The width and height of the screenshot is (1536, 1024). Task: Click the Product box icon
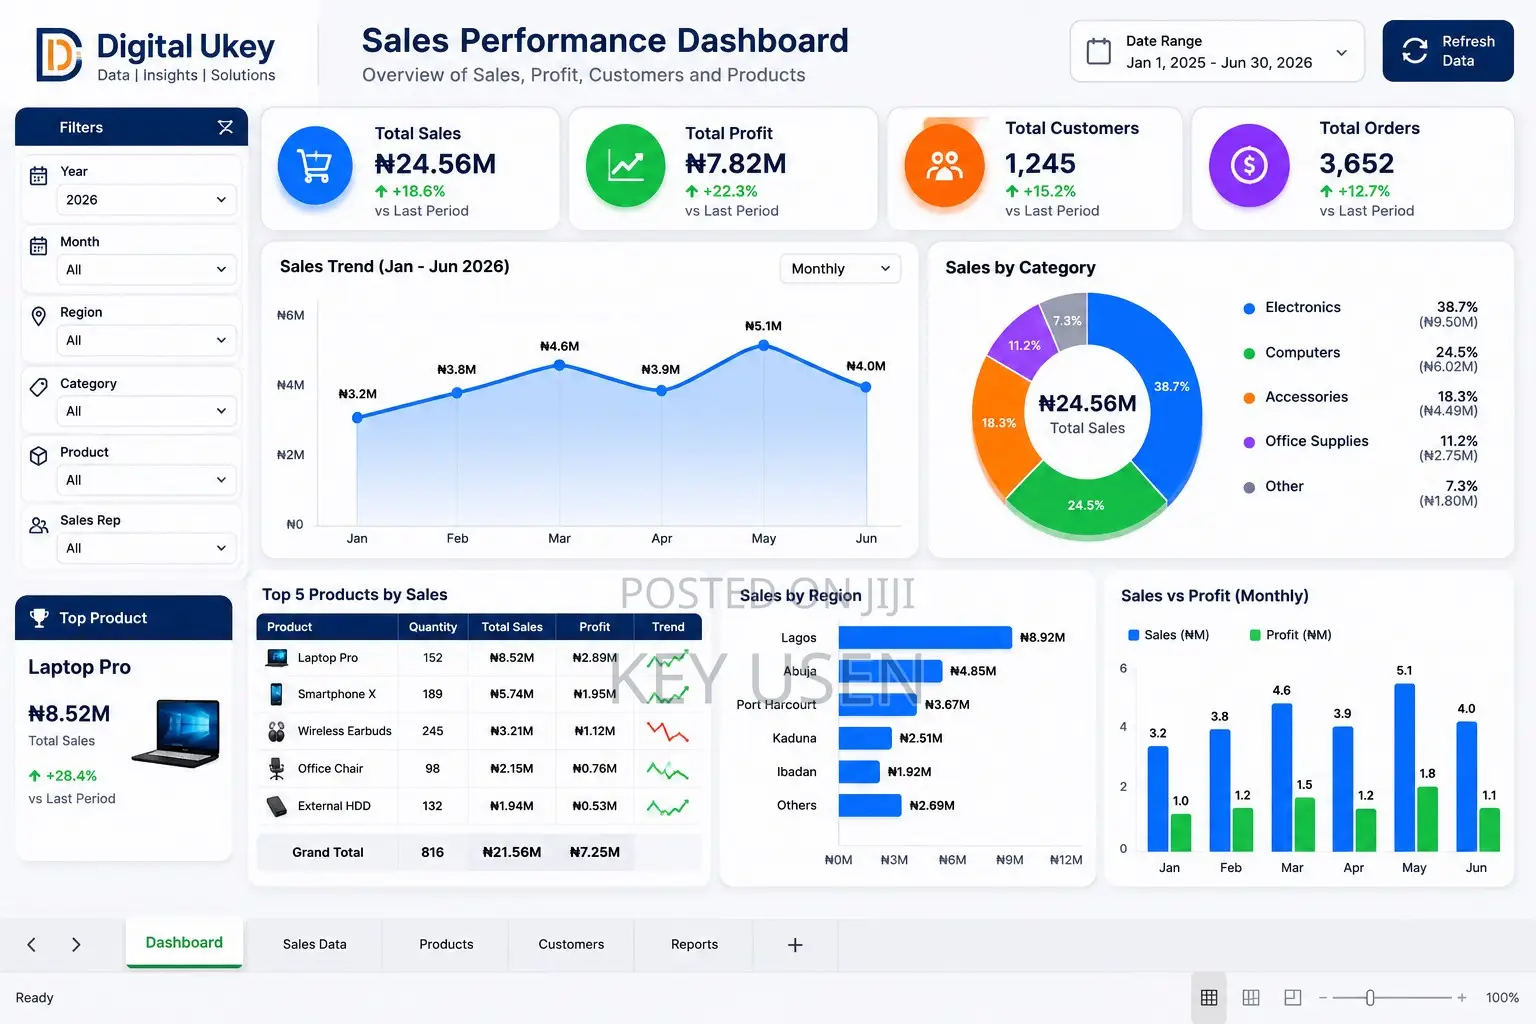point(38,456)
